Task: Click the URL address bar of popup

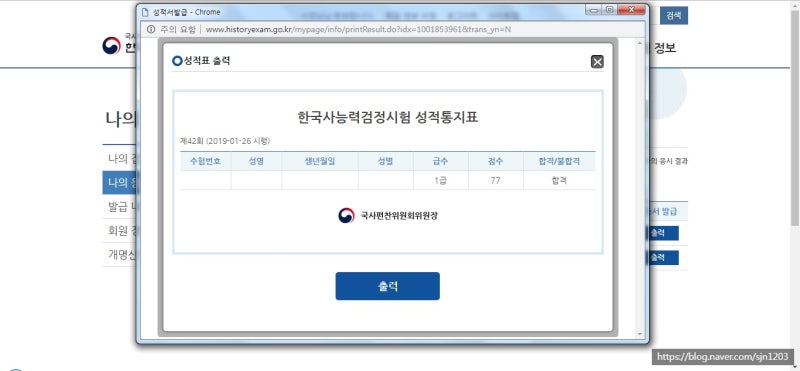Action: point(358,29)
